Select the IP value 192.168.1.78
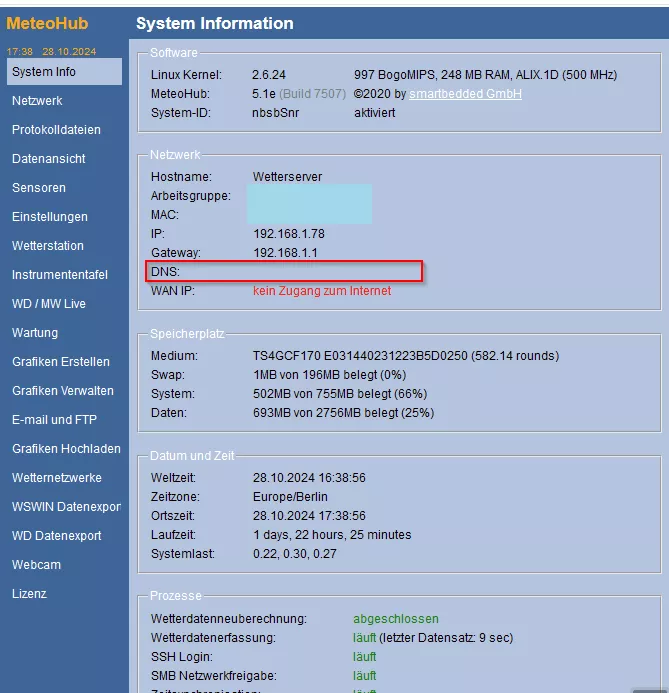Image resolution: width=669 pixels, height=693 pixels. (x=289, y=234)
